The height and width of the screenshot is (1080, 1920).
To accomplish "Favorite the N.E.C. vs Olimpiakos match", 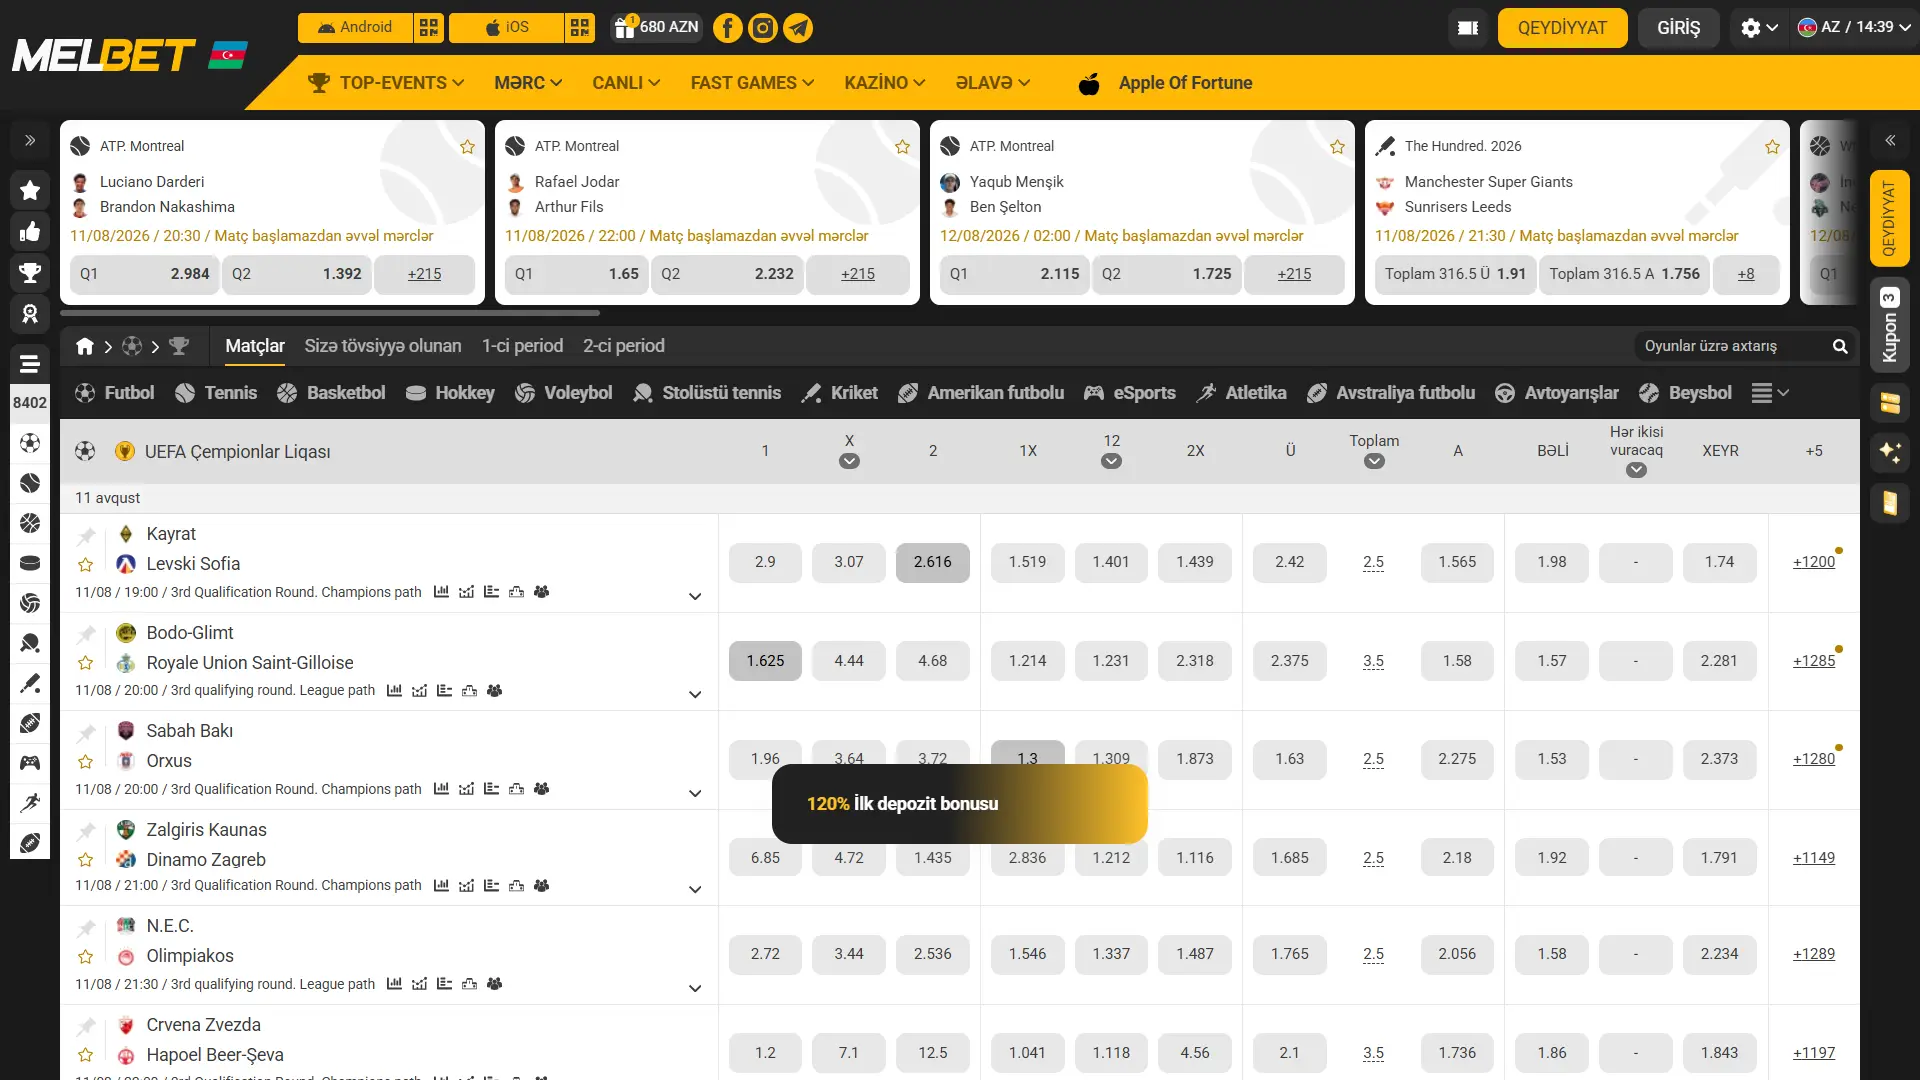I will [x=86, y=957].
